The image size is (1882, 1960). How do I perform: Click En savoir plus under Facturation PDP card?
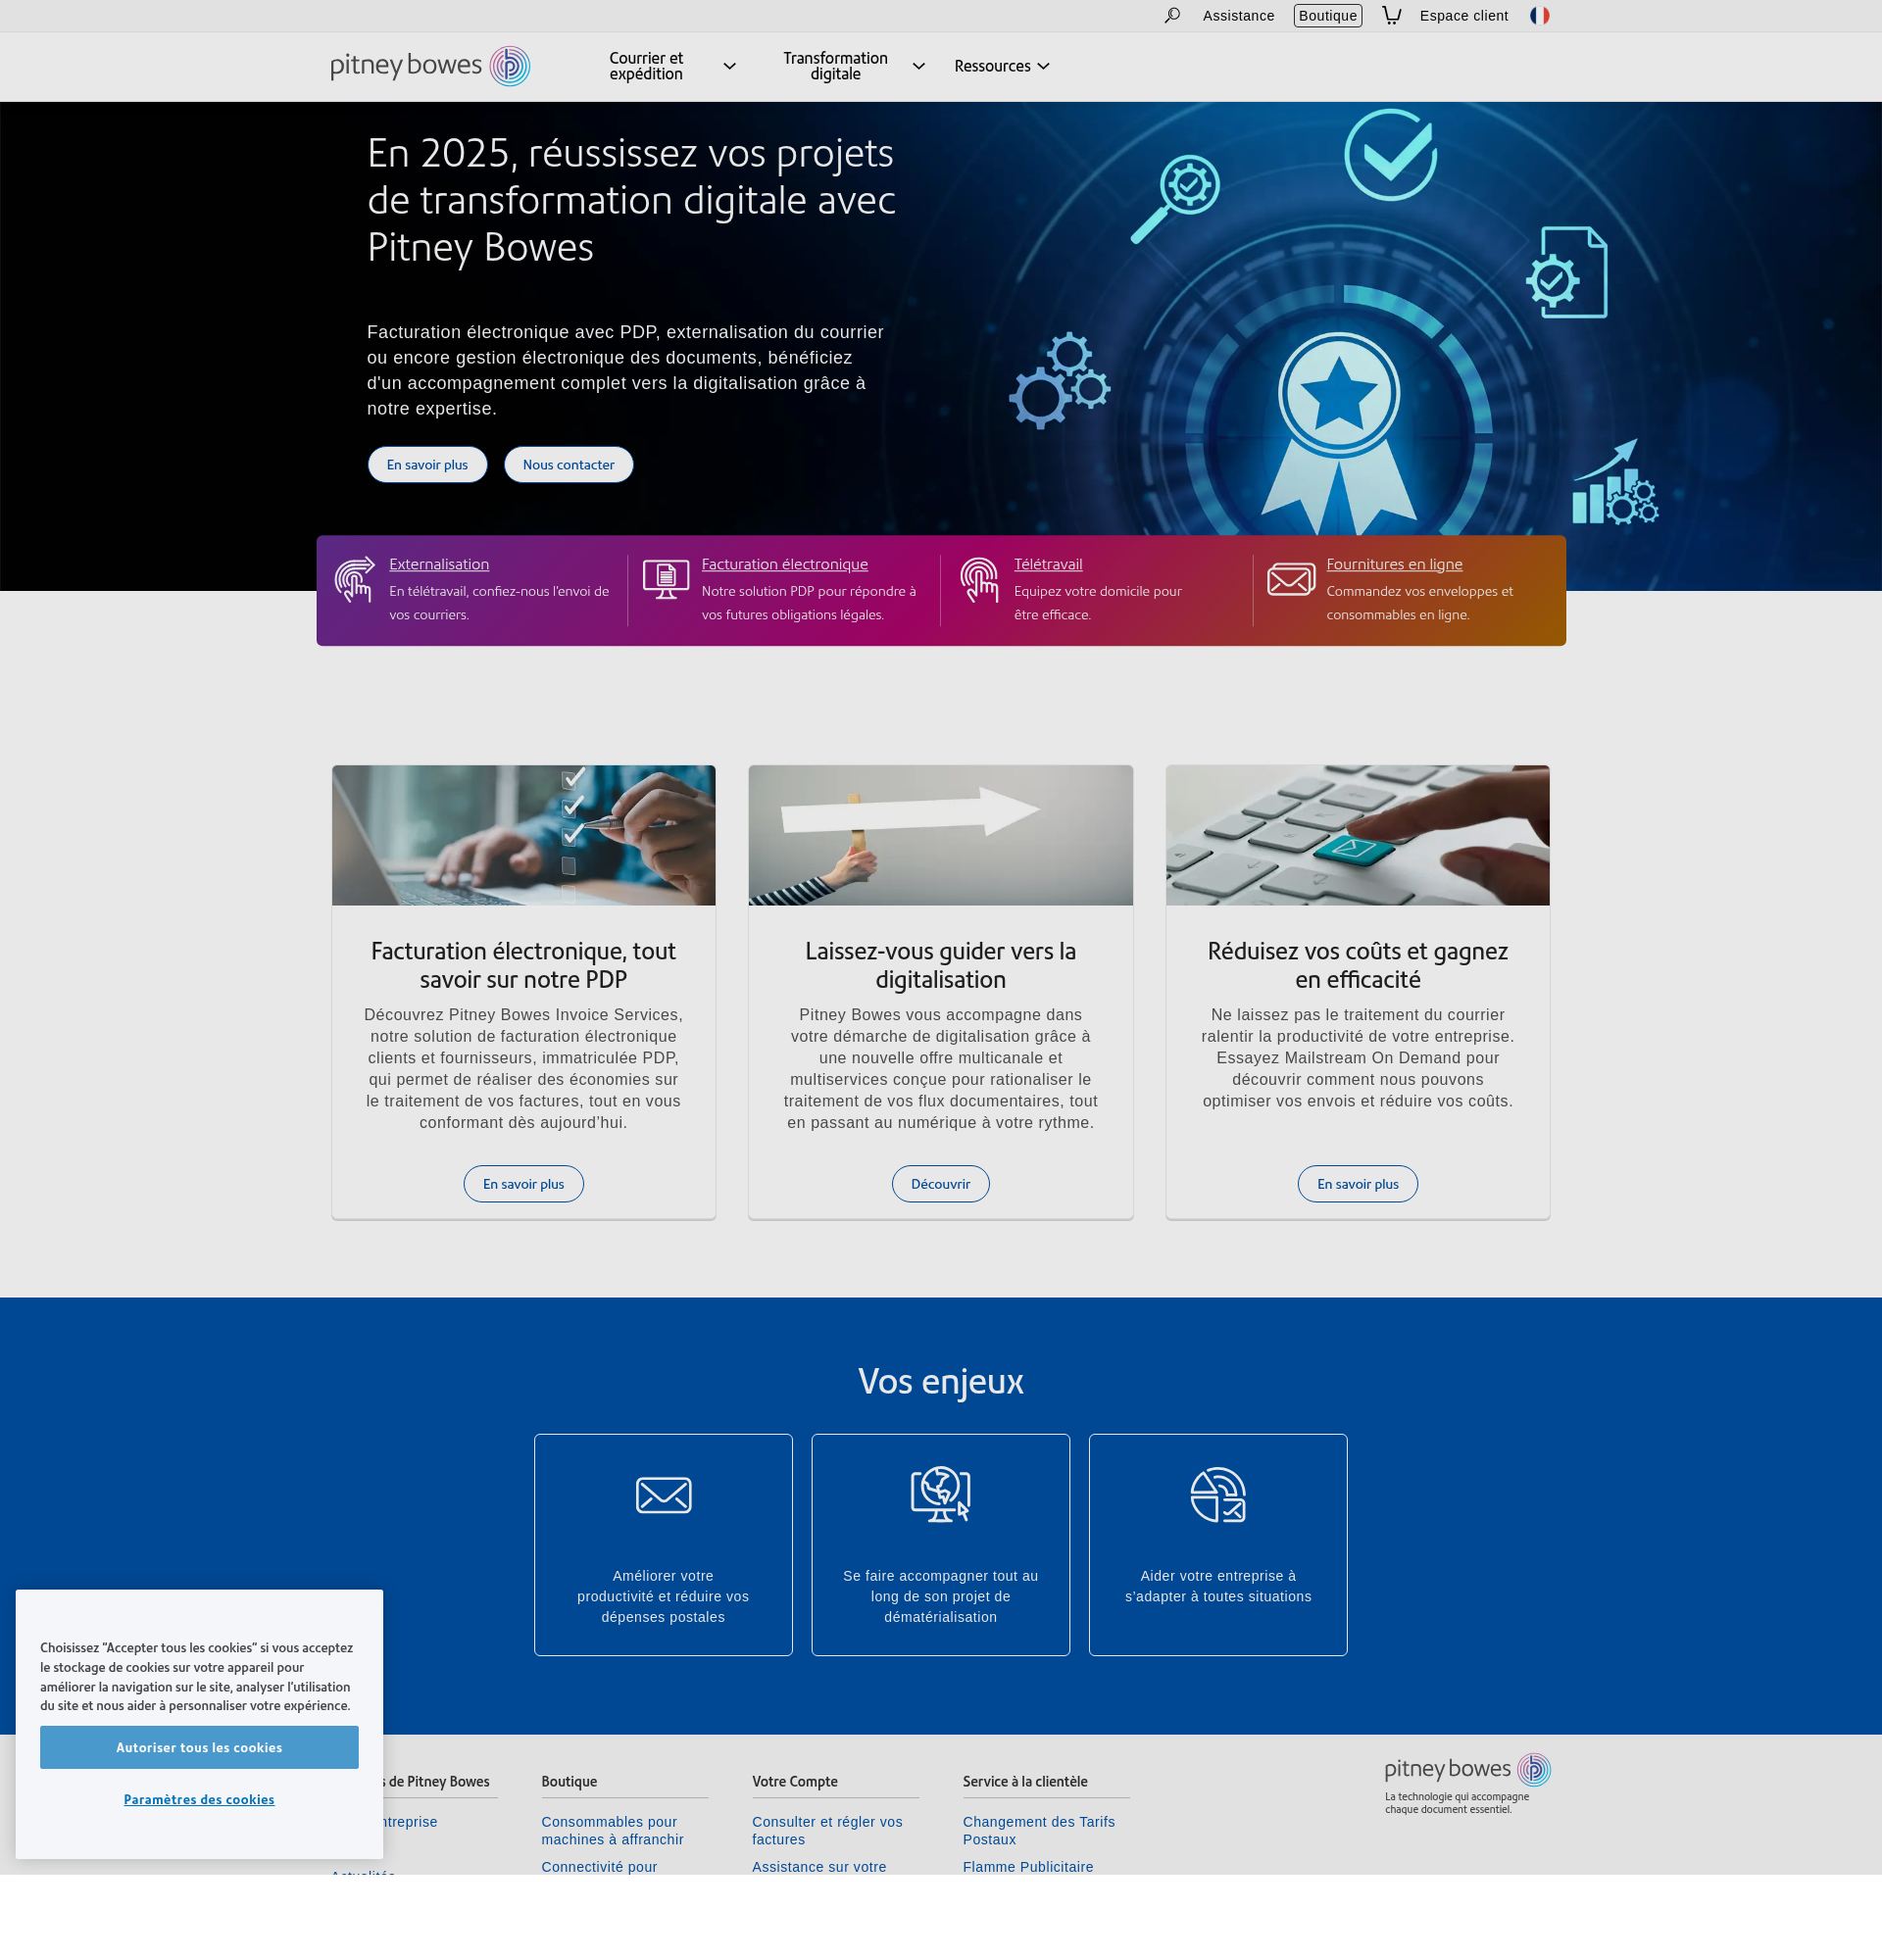tap(523, 1183)
